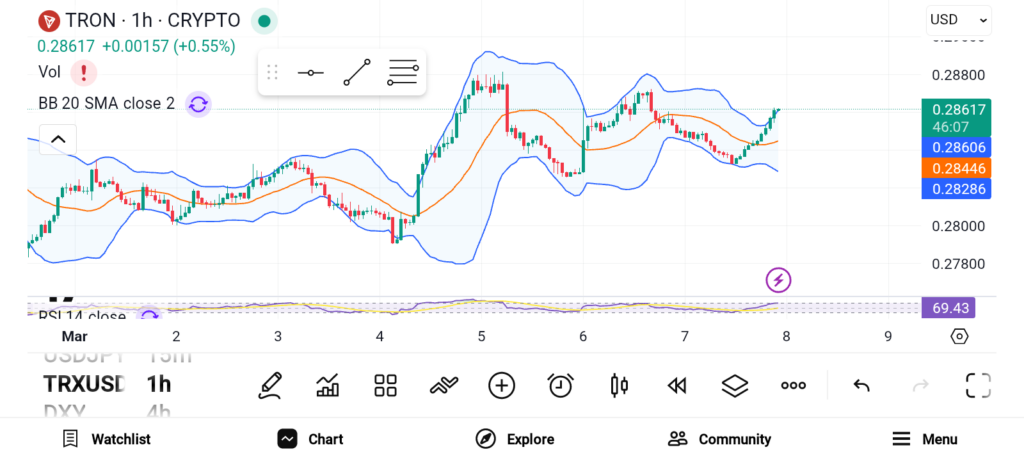Select the horizontal line drawing tool
1024x461 pixels.
(310, 73)
